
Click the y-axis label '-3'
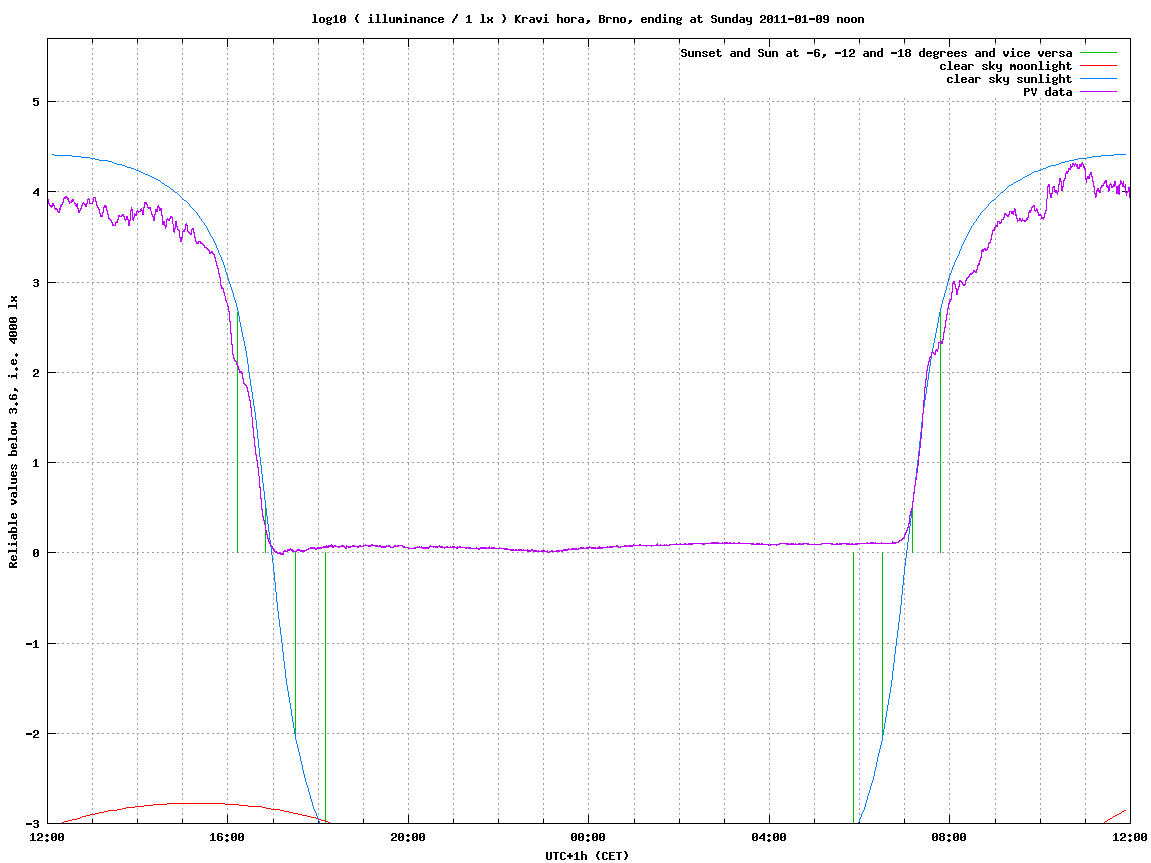pyautogui.click(x=32, y=823)
